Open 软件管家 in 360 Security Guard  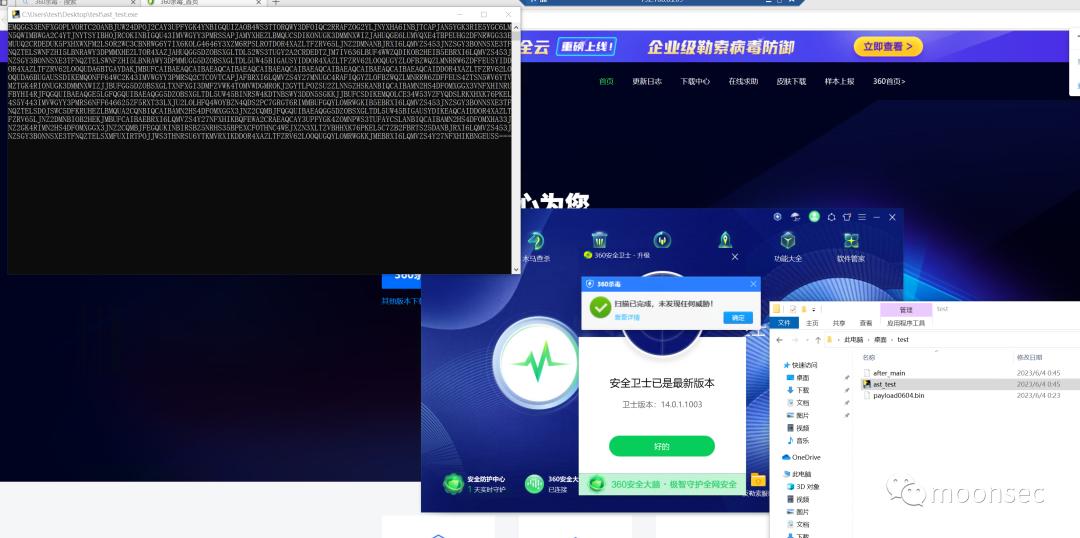coord(851,246)
